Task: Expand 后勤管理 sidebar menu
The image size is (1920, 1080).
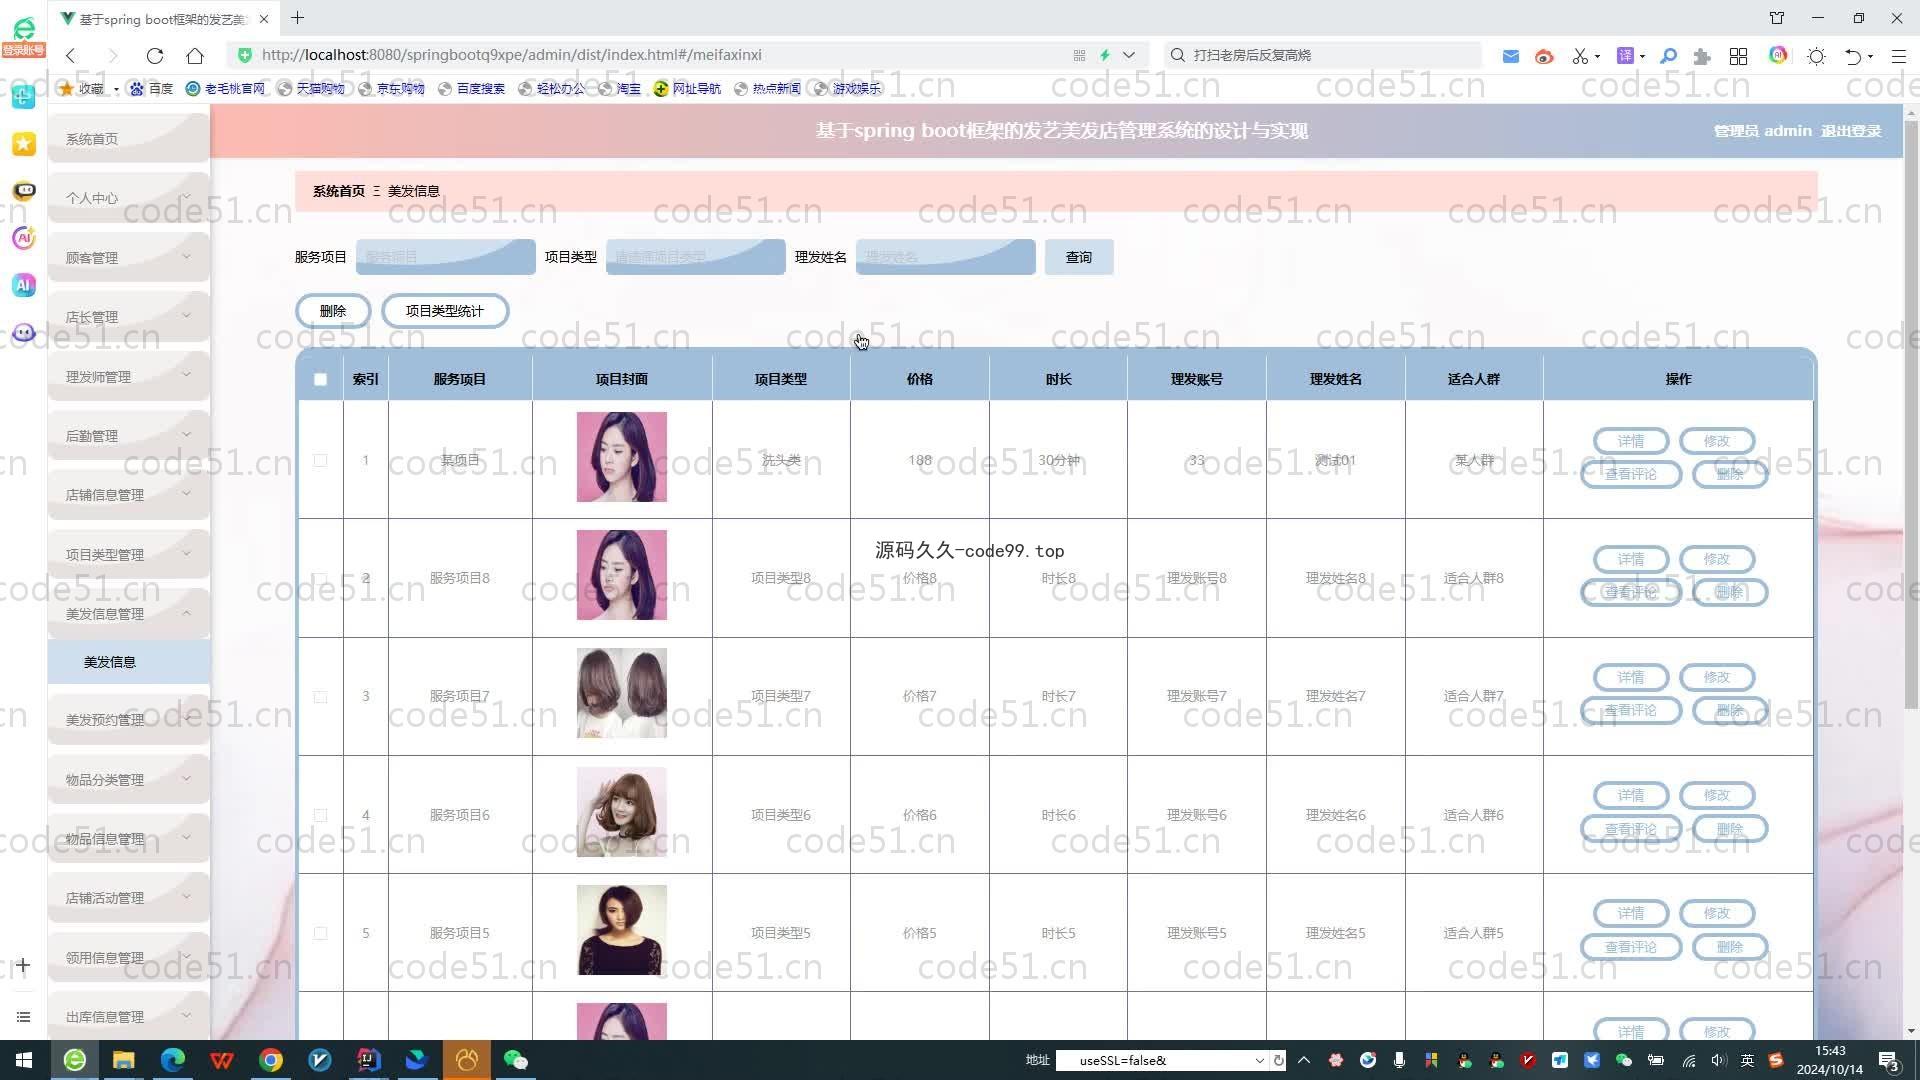Action: coord(129,435)
